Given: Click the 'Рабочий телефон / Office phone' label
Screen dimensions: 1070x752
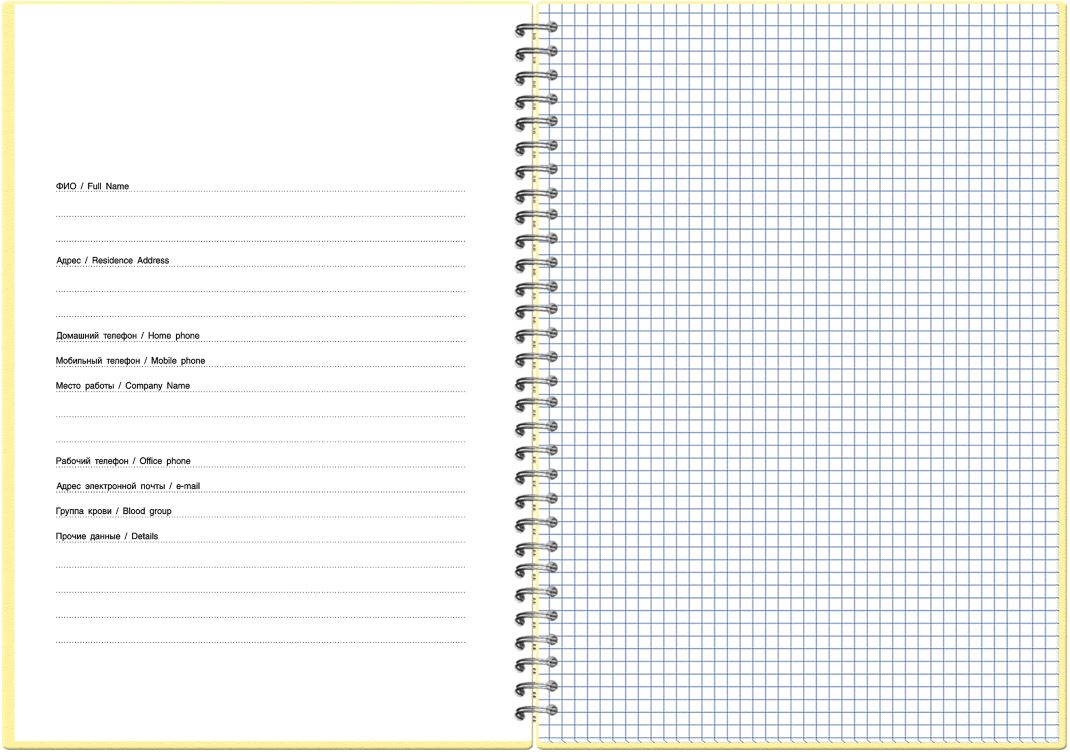Looking at the screenshot, I should [123, 461].
